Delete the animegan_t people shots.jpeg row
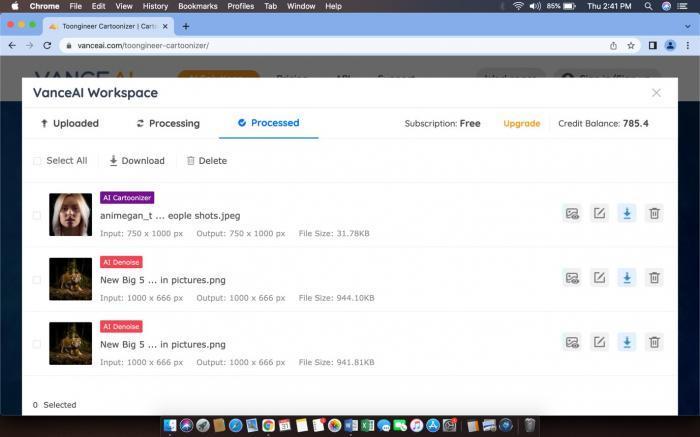Screen dimensions: 700x437 [654, 213]
